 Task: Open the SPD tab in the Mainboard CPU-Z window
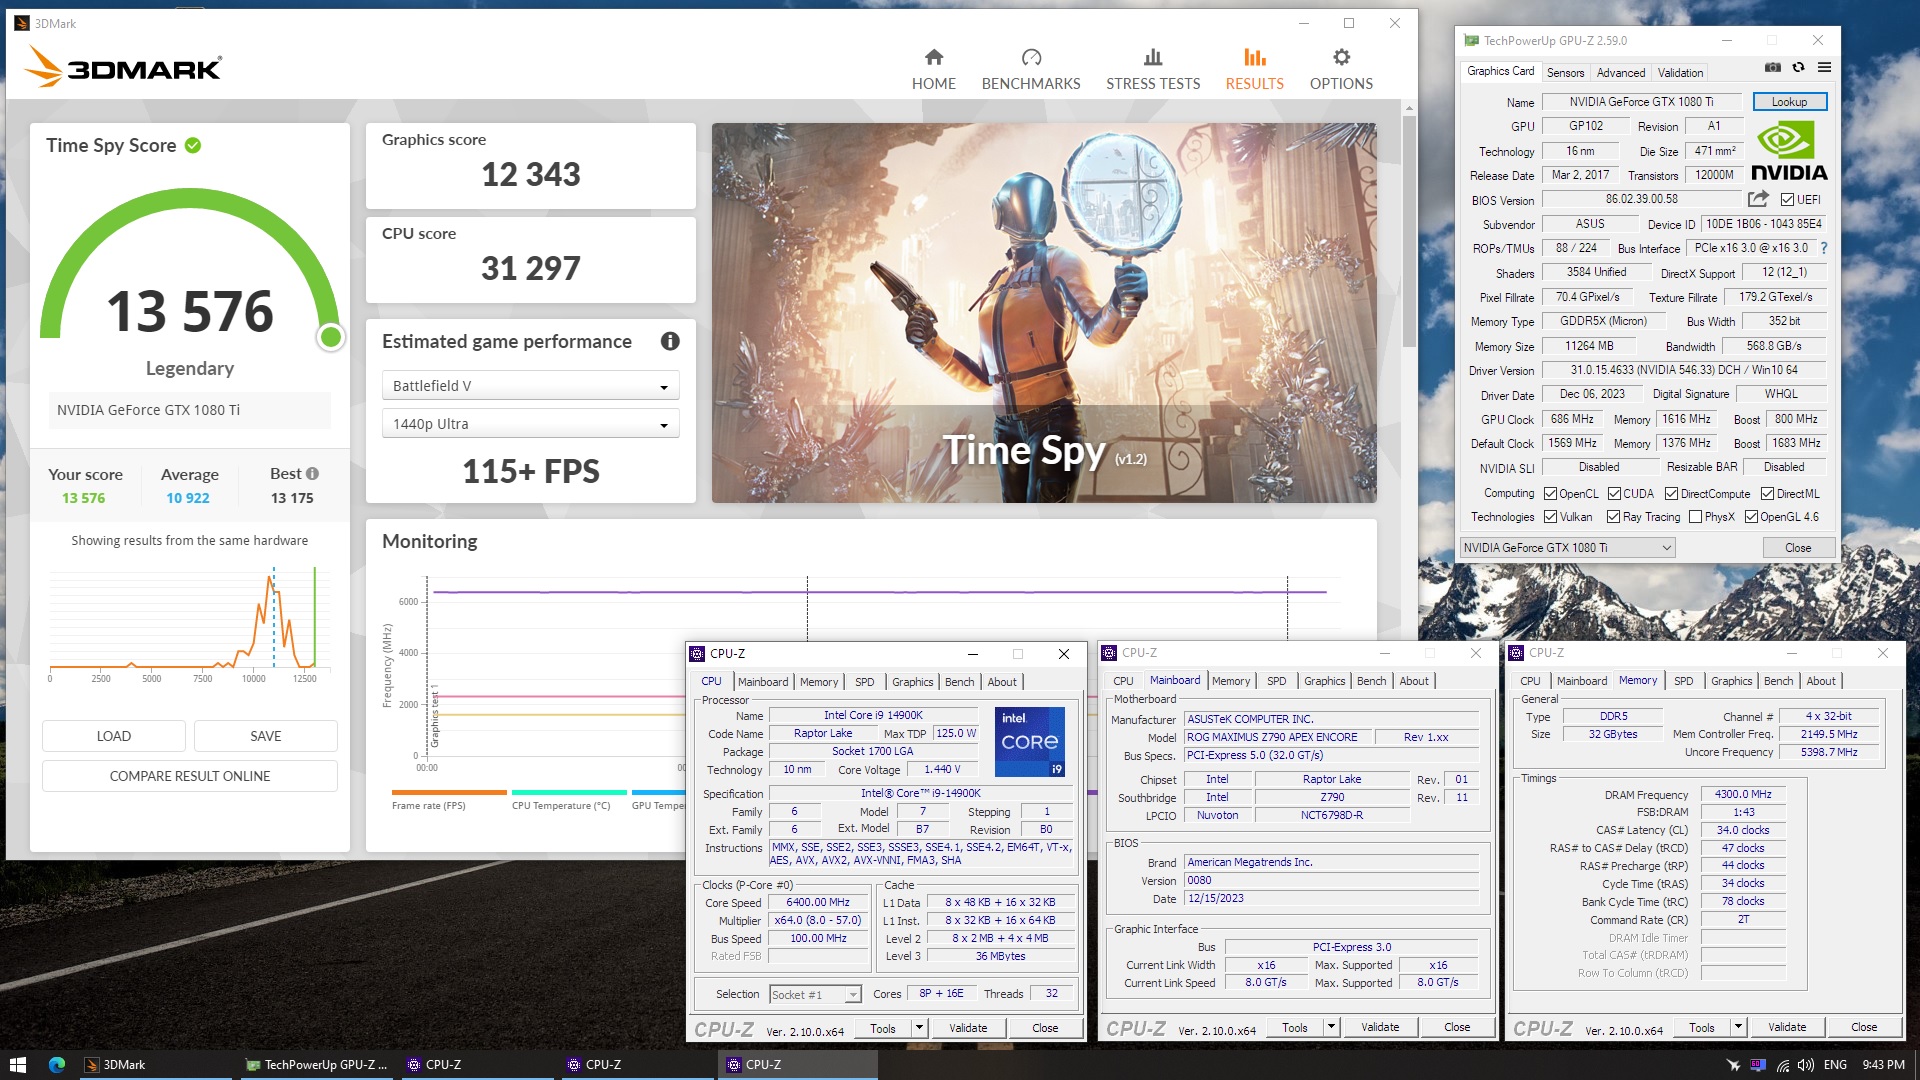coord(1276,681)
